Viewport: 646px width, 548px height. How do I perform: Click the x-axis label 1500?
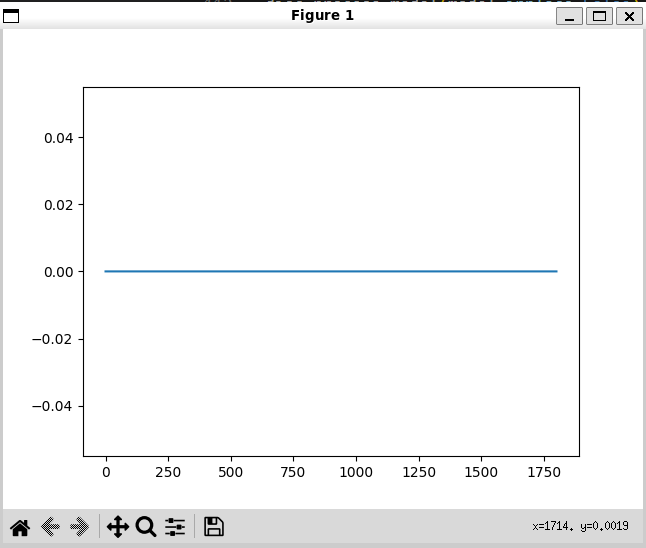481,472
